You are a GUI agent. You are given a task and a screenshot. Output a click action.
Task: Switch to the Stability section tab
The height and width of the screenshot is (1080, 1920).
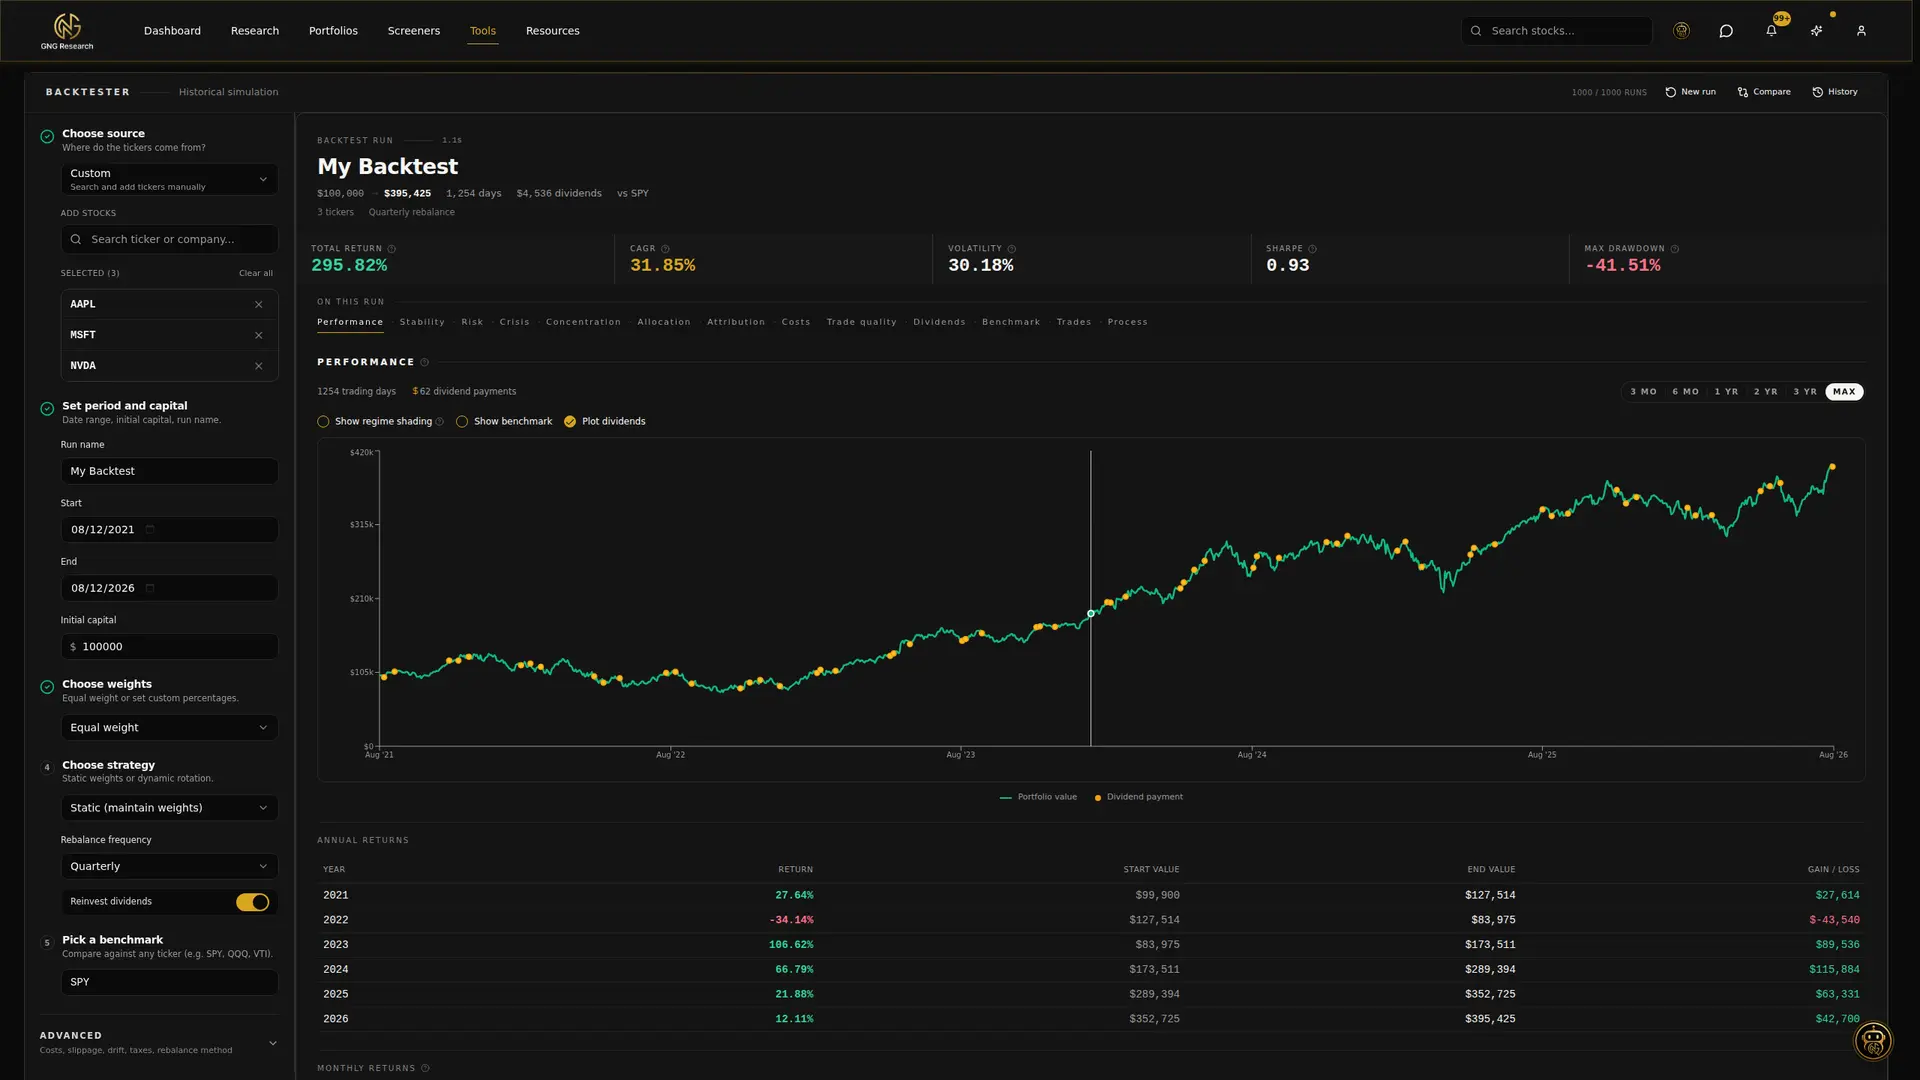(422, 323)
